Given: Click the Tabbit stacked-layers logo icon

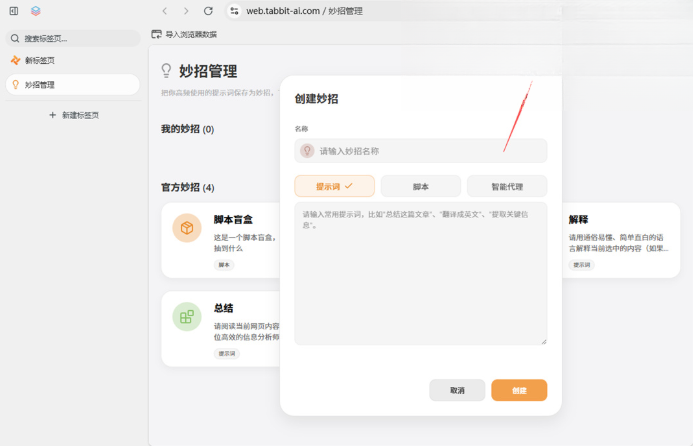Looking at the screenshot, I should click(x=36, y=11).
